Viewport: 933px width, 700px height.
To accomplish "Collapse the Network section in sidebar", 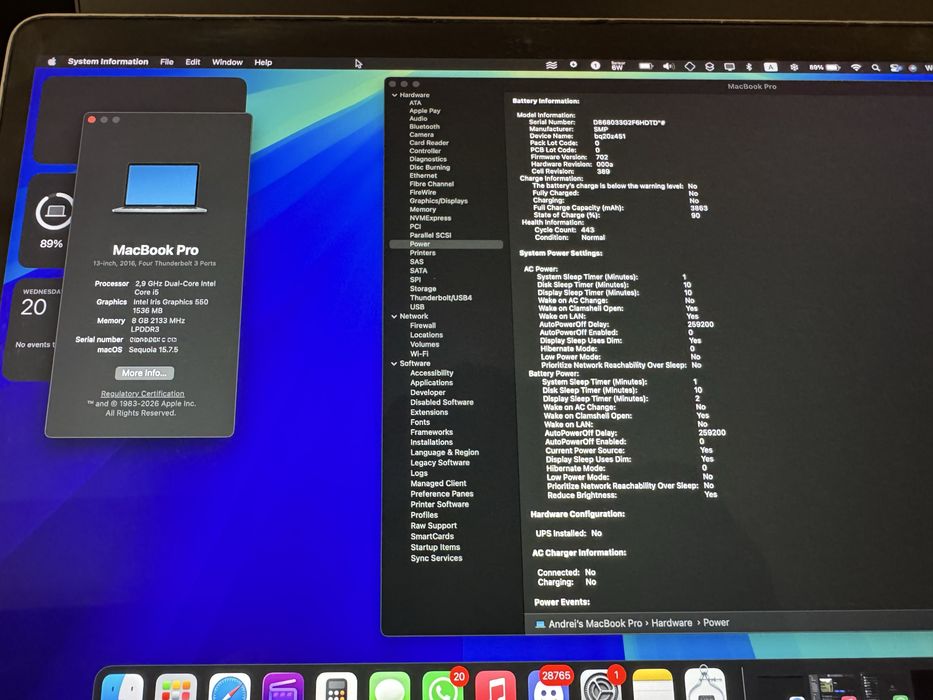I will [394, 316].
